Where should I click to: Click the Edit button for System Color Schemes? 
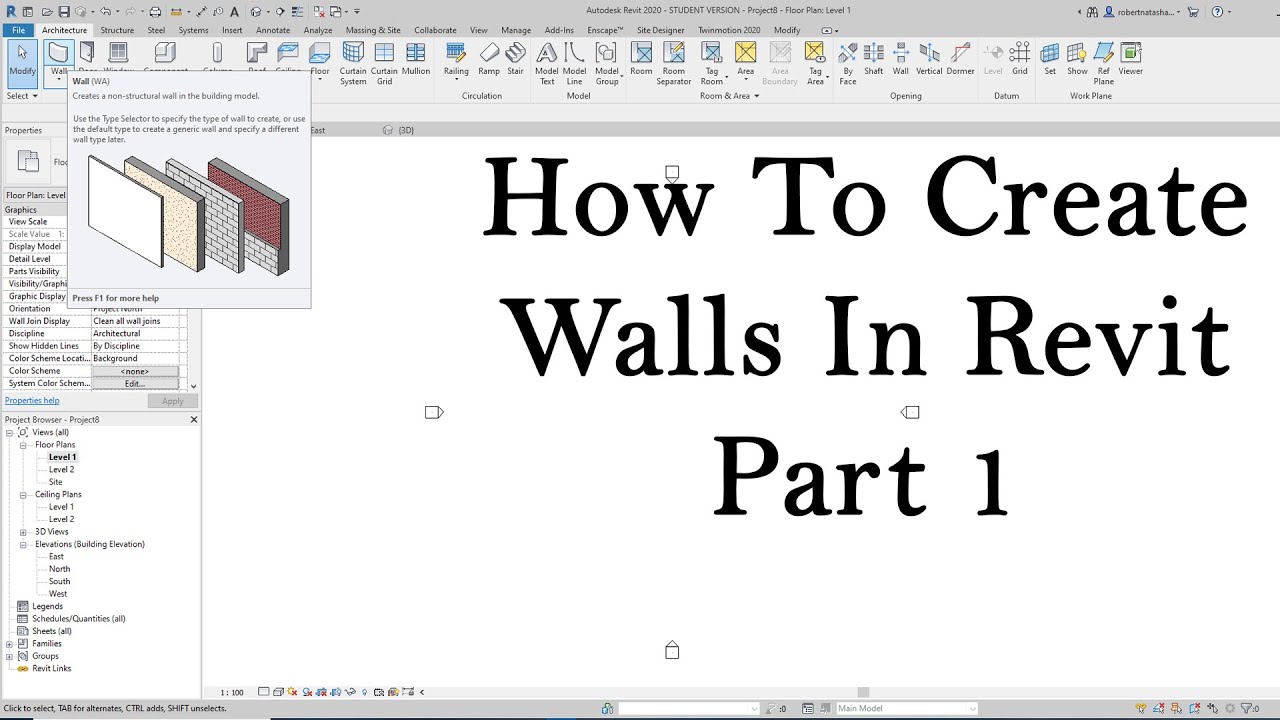click(x=135, y=384)
